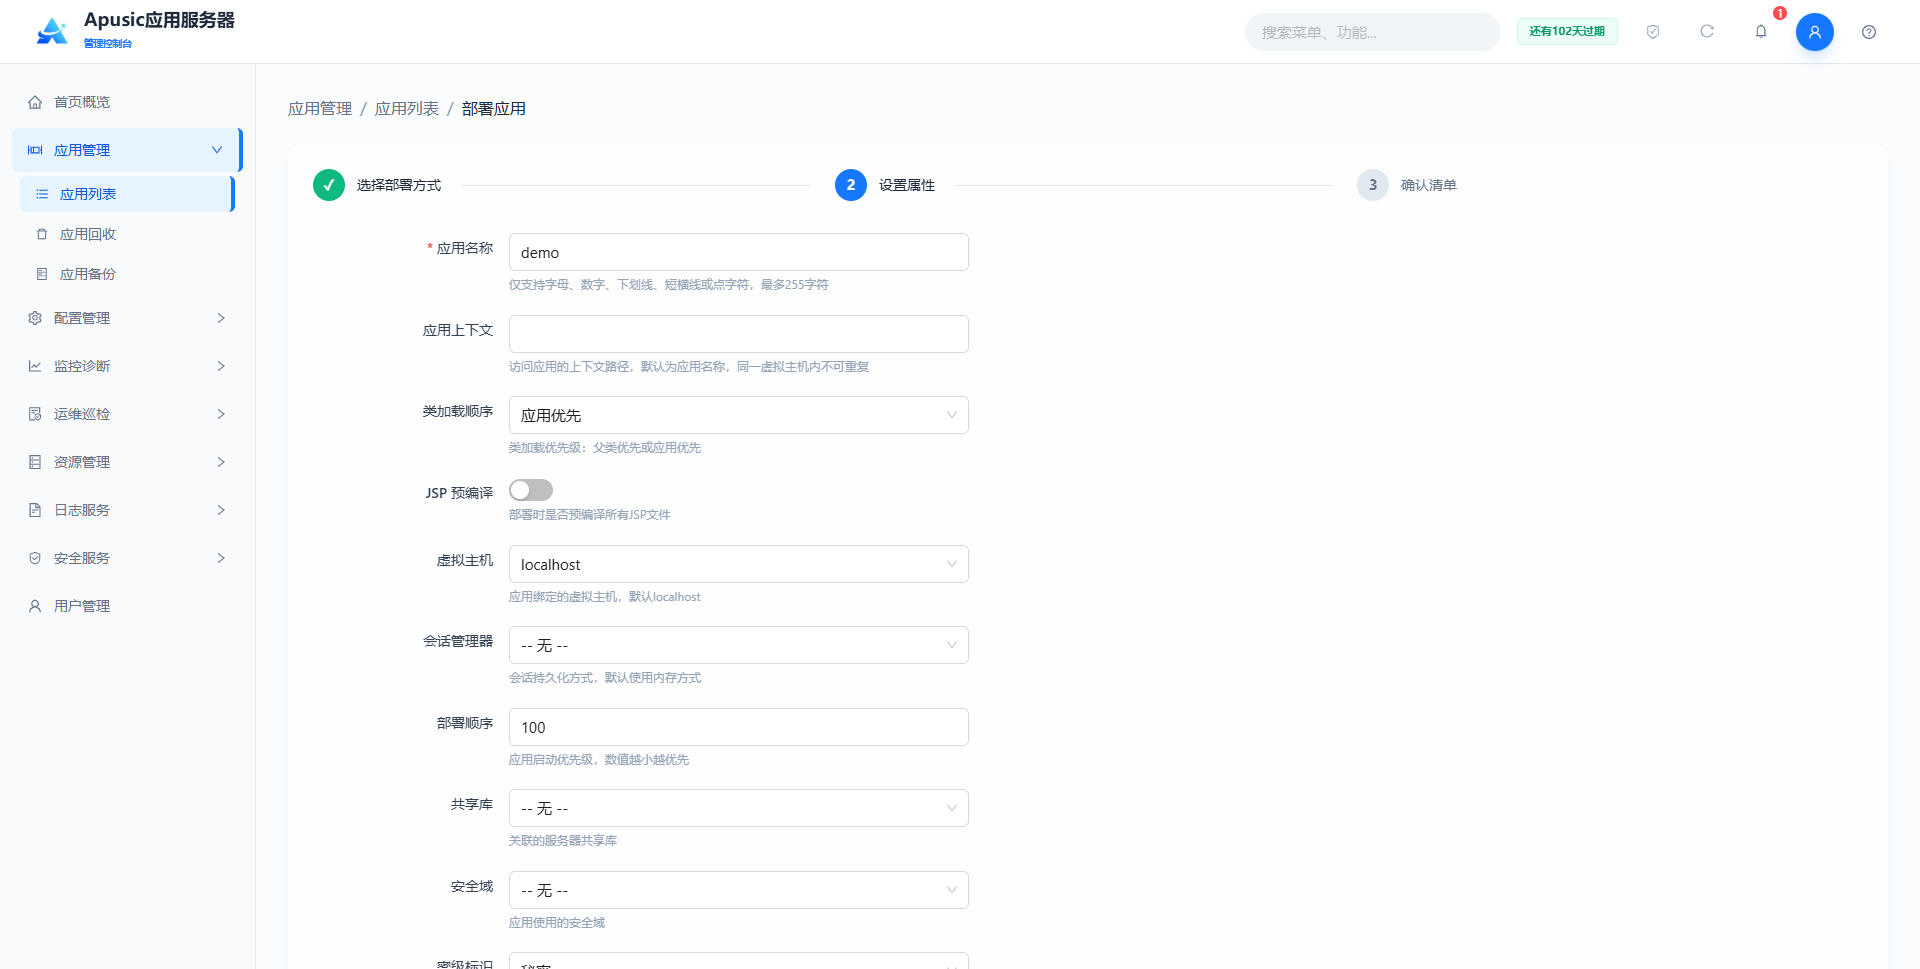Open the security shield icon in header
This screenshot has height=969, width=1920.
pos(1653,32)
